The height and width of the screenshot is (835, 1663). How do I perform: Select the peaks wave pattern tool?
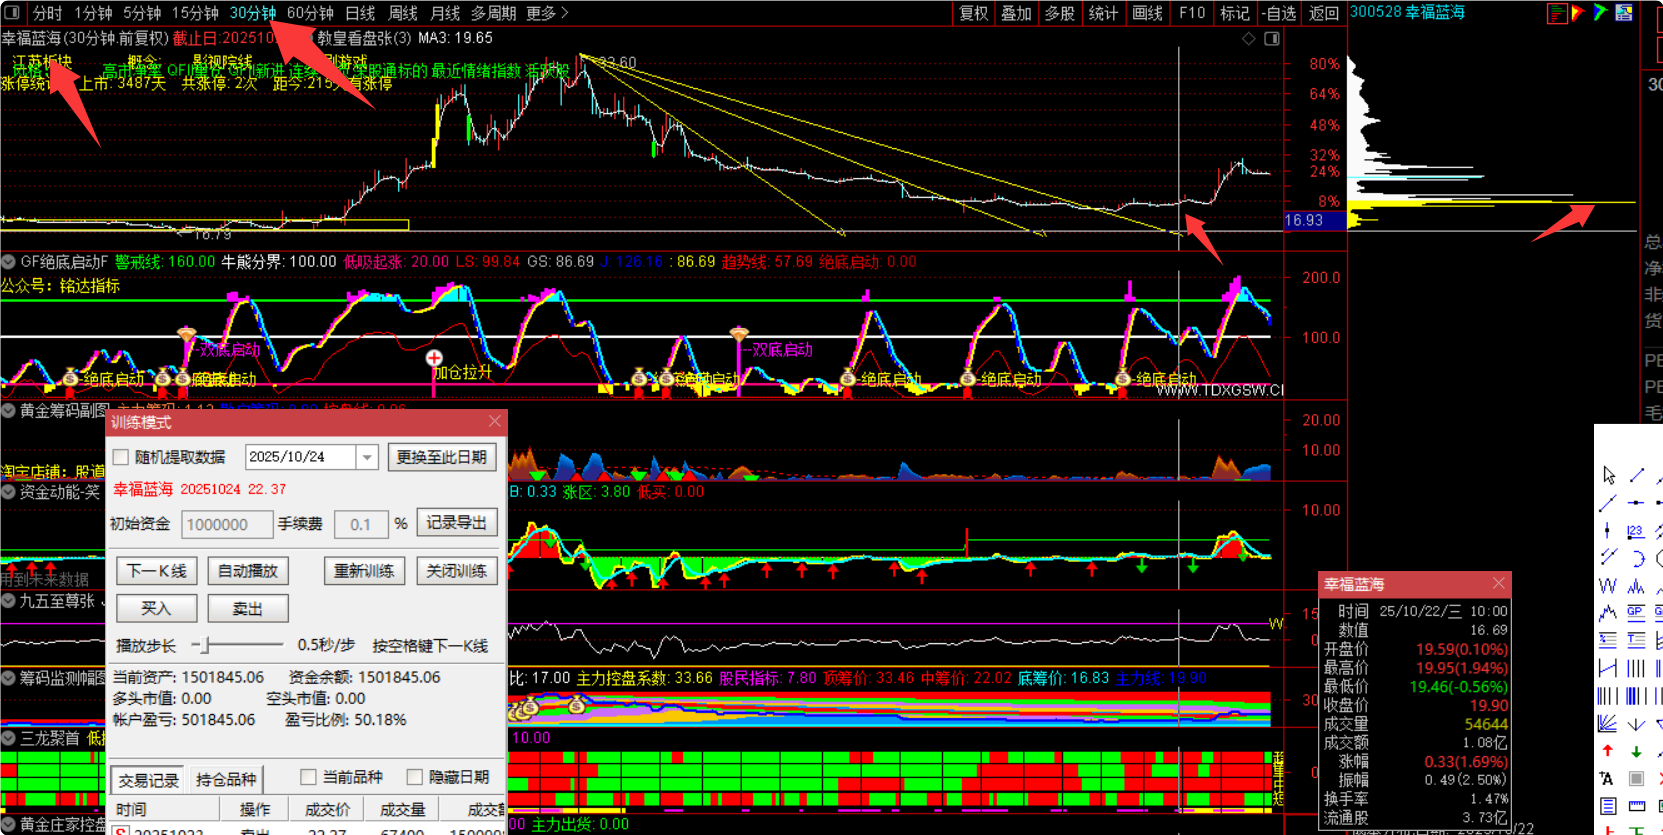(1636, 586)
